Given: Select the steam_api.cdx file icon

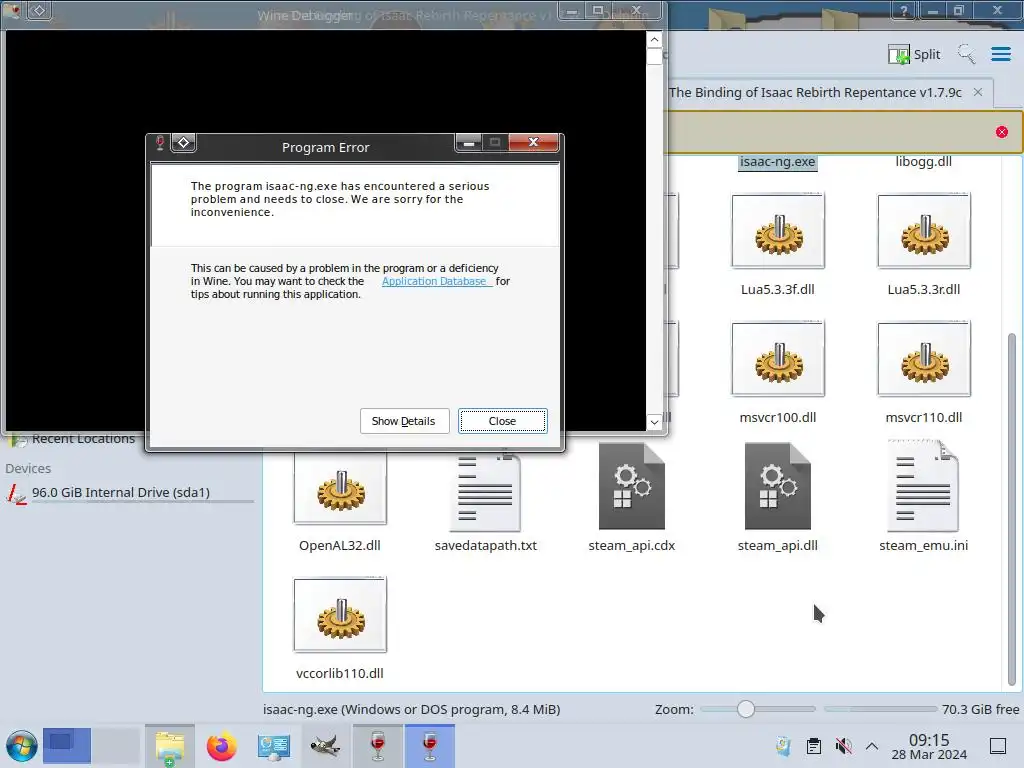Looking at the screenshot, I should (632, 487).
